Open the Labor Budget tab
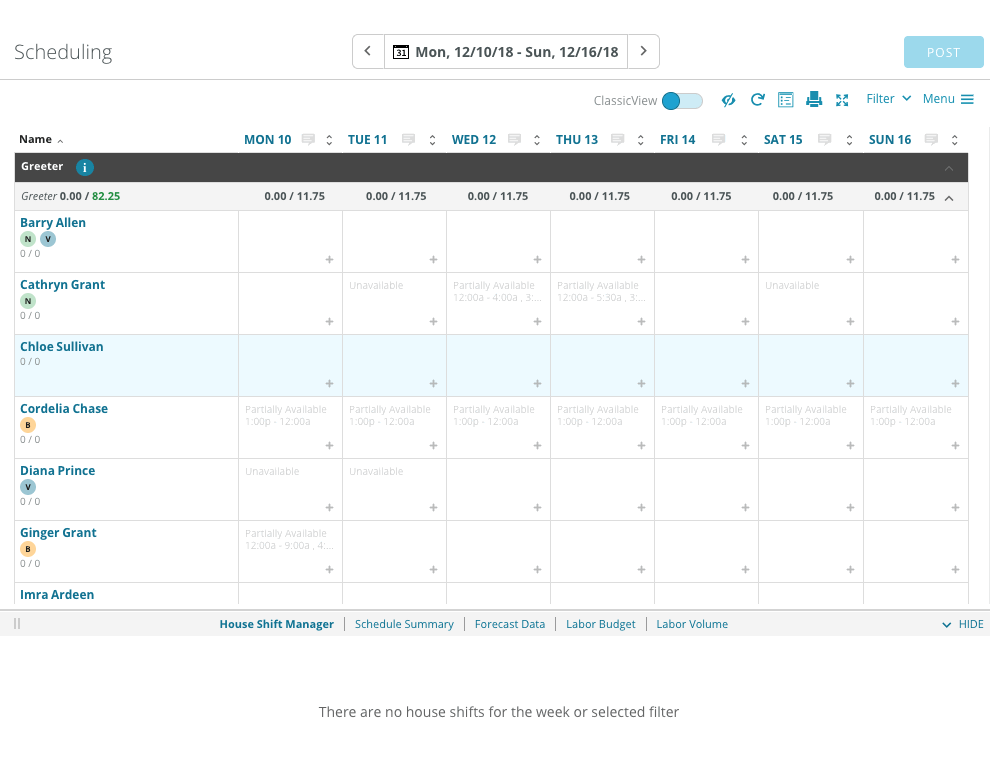990x761 pixels. pyautogui.click(x=600, y=624)
